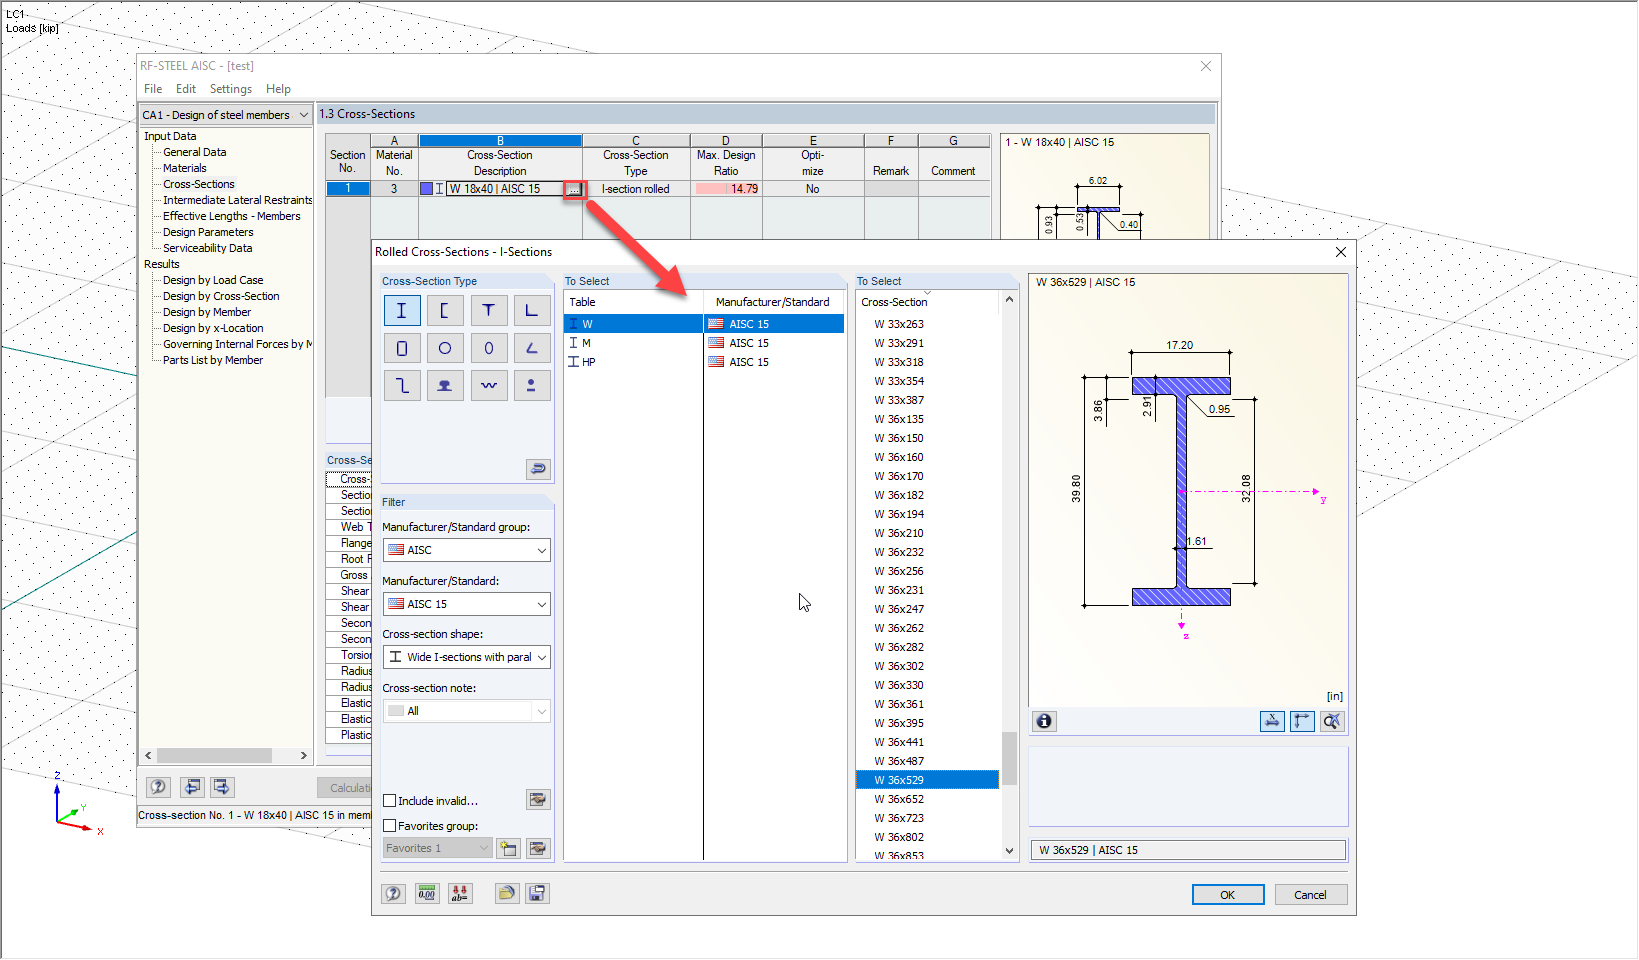Select the rectangular hollow section type
Screen dimensions: 1639x960
401,348
